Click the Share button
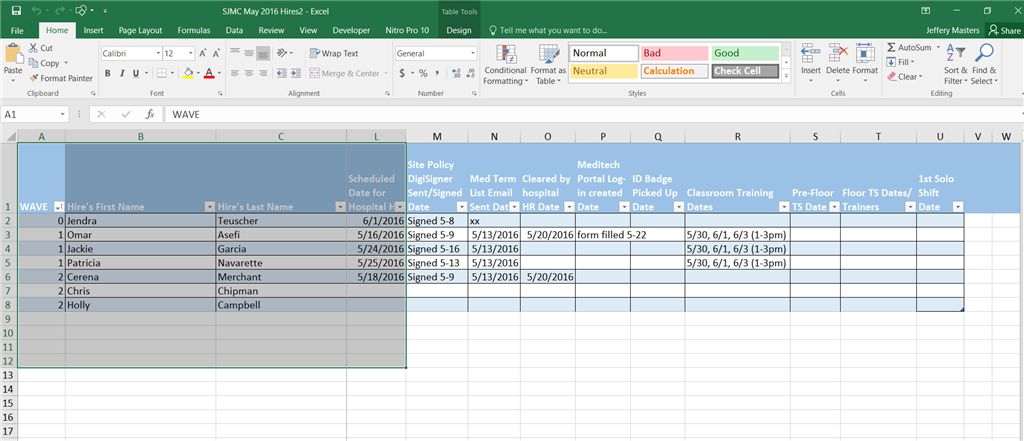1024x441 pixels. [1005, 30]
